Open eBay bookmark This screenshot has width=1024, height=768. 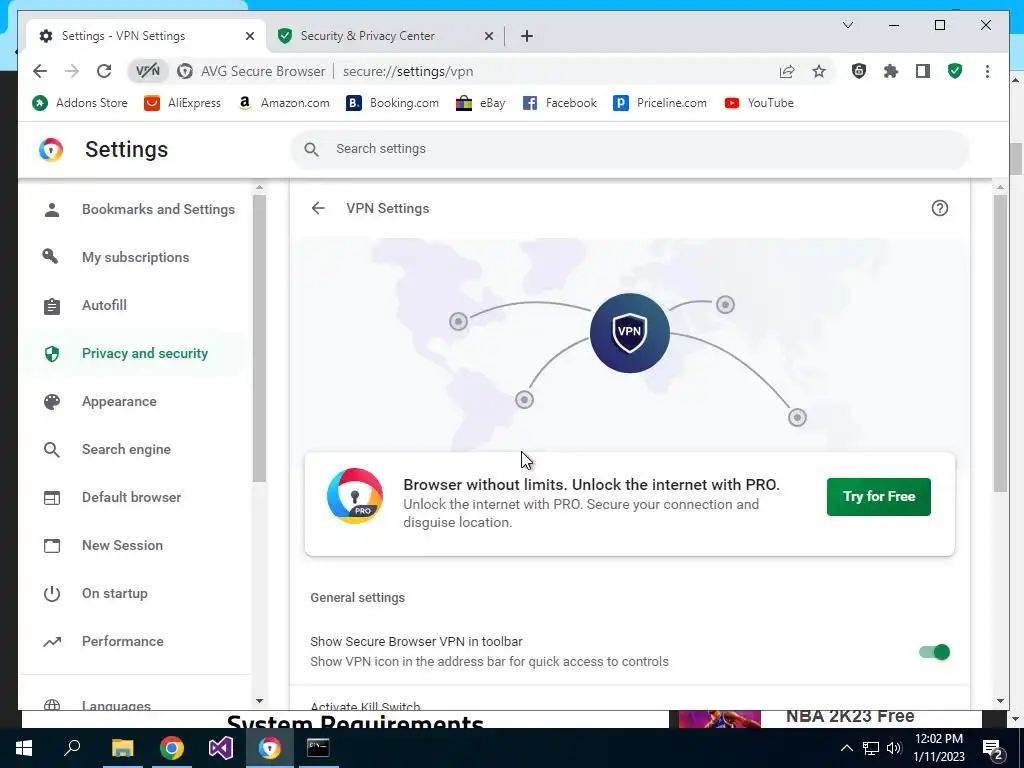tap(481, 103)
